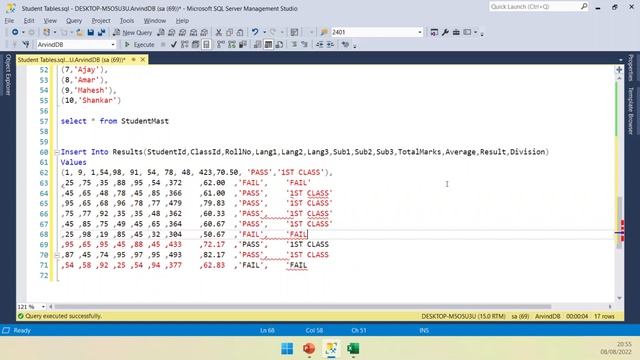Screen dimensions: 640x360
Task: Click the Cut scissors icon
Action: coord(218,32)
